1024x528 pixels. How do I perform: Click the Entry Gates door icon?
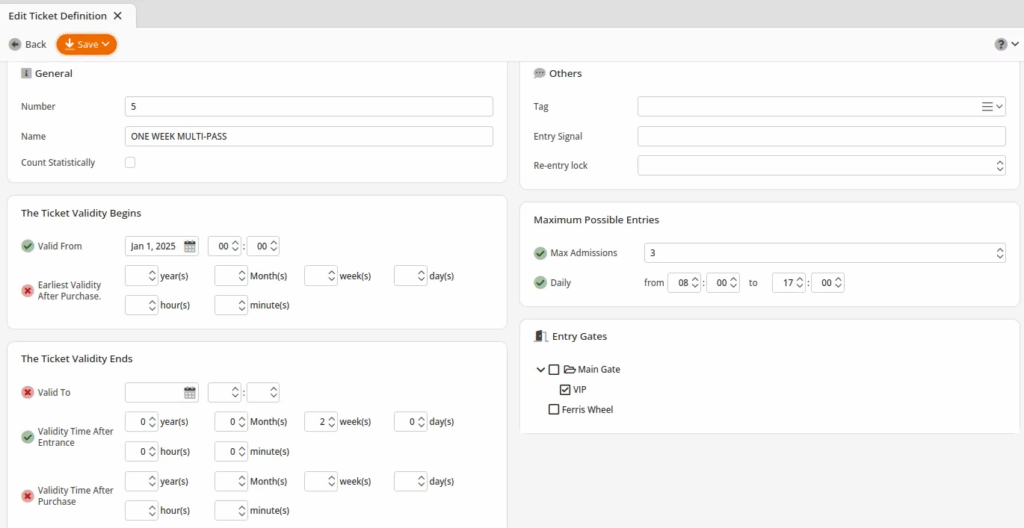(x=540, y=337)
